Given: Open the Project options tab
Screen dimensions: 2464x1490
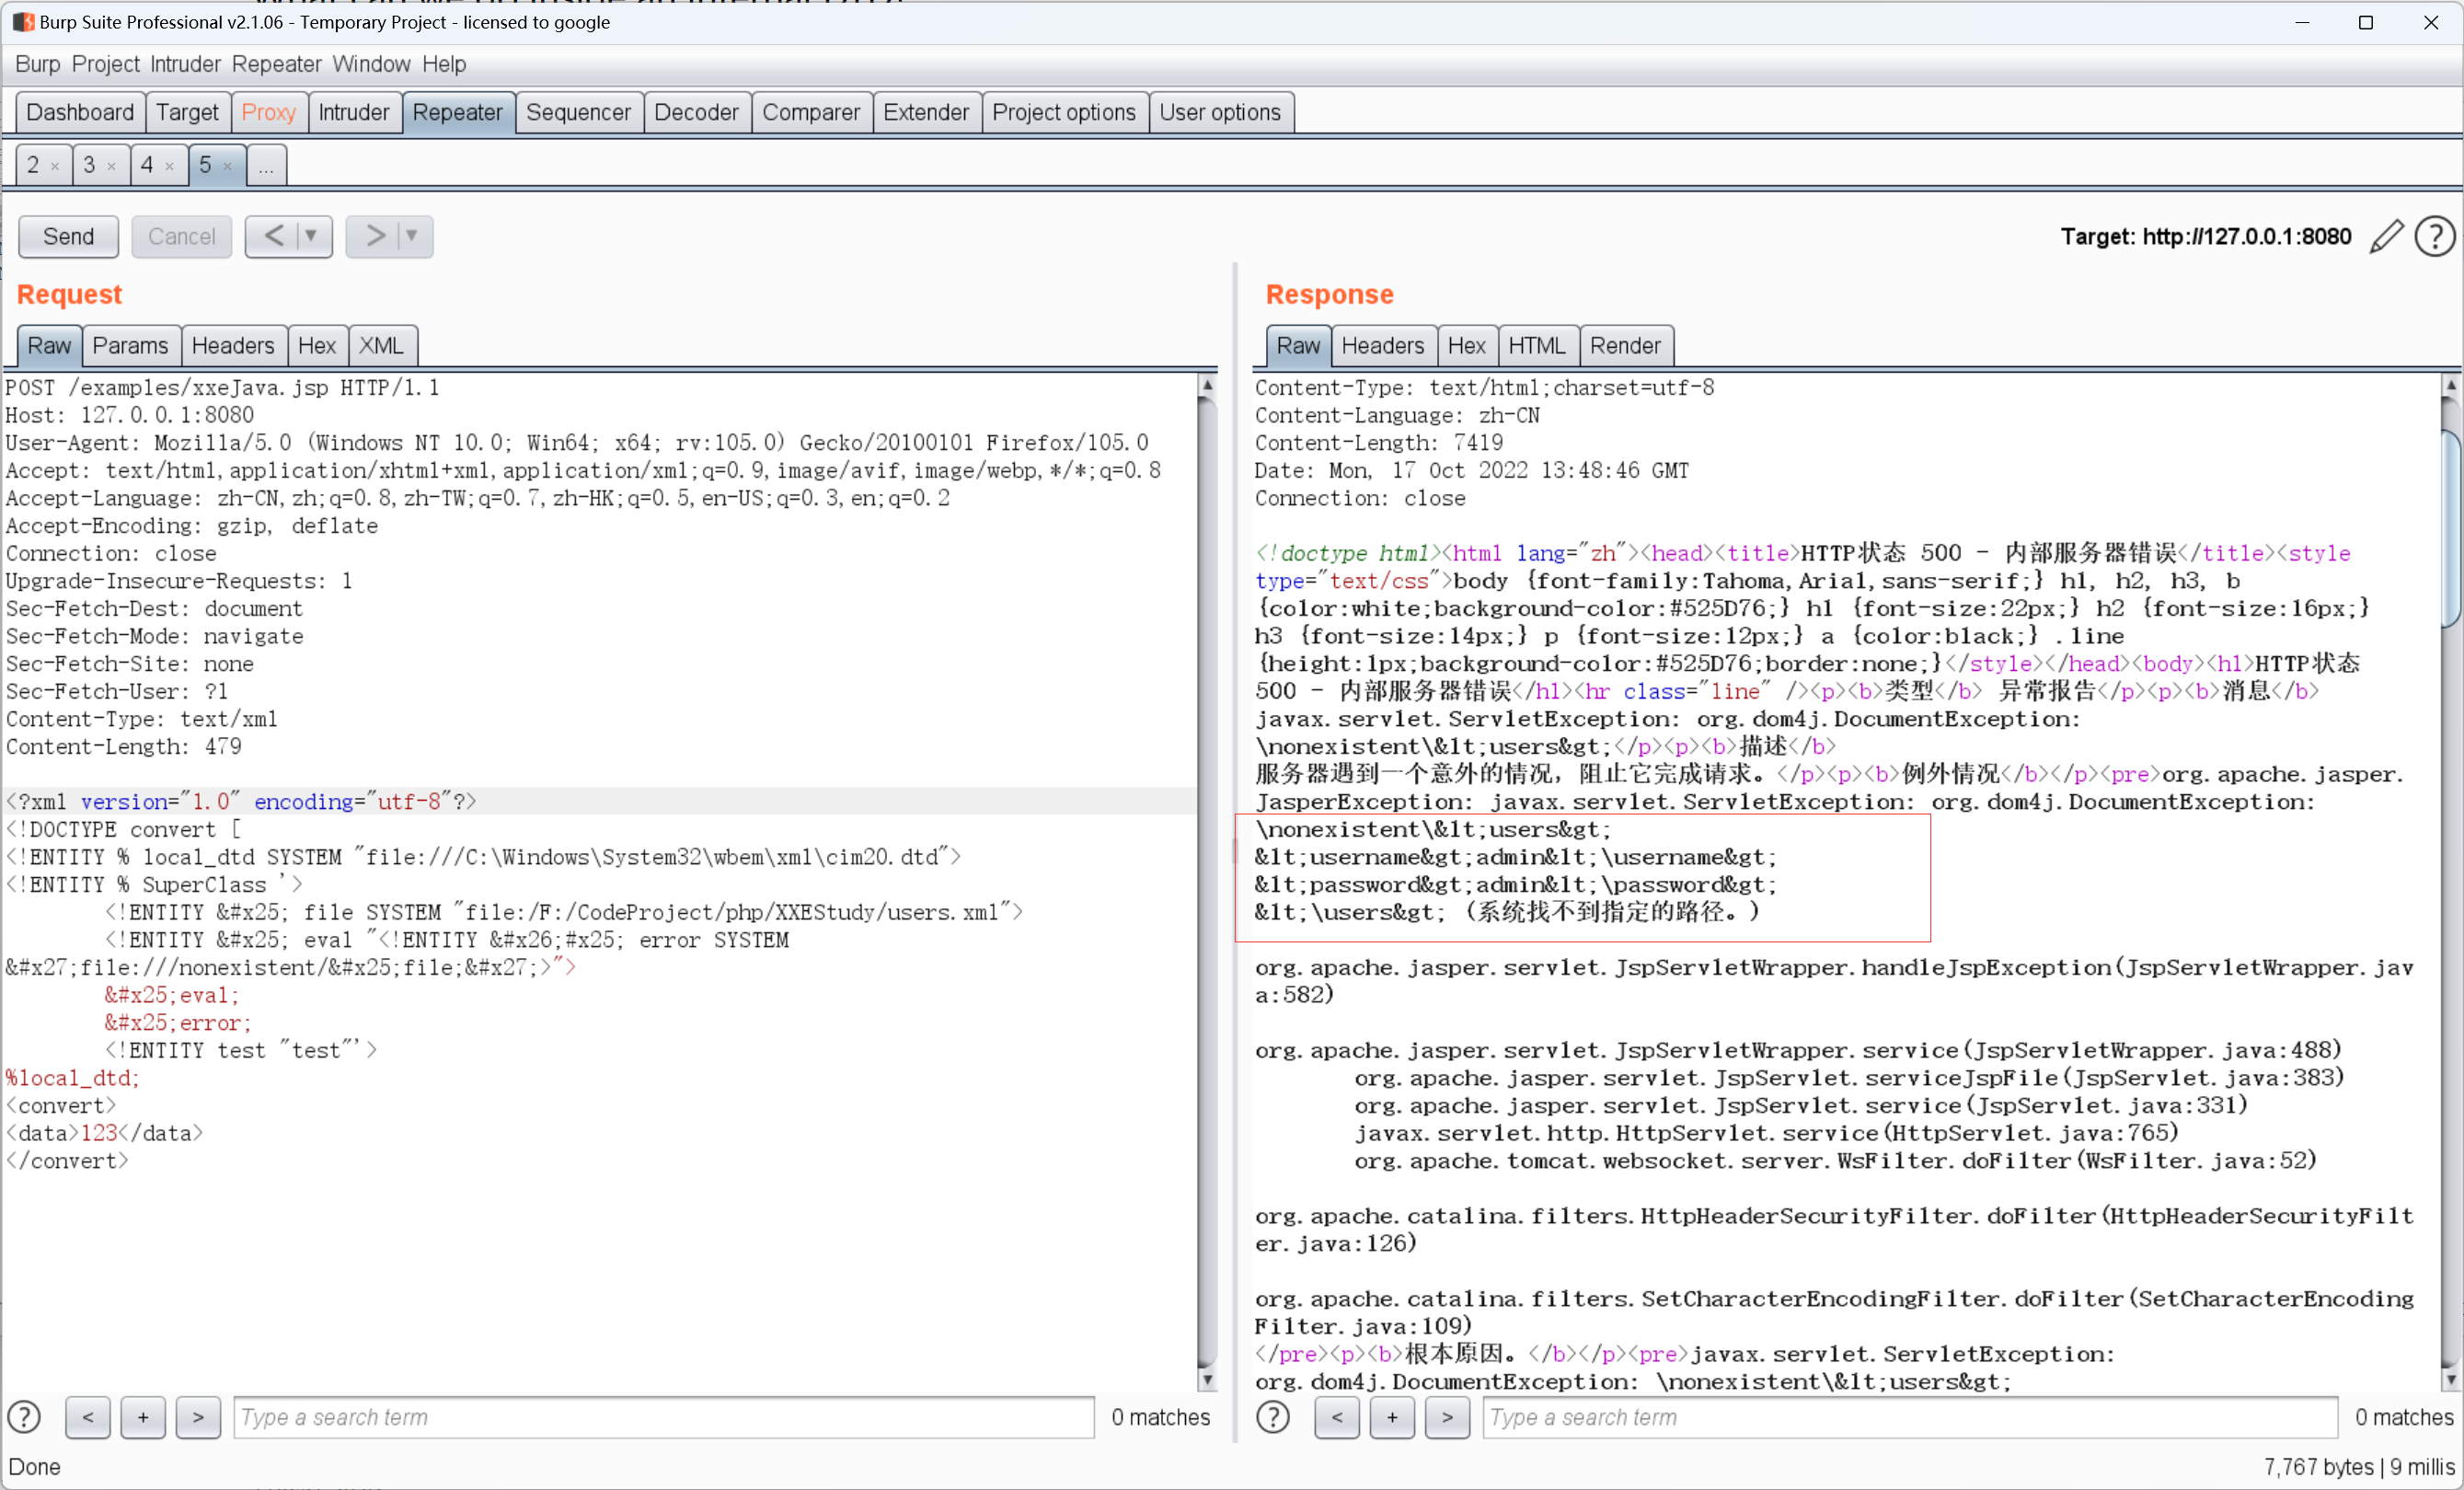Looking at the screenshot, I should point(1064,112).
